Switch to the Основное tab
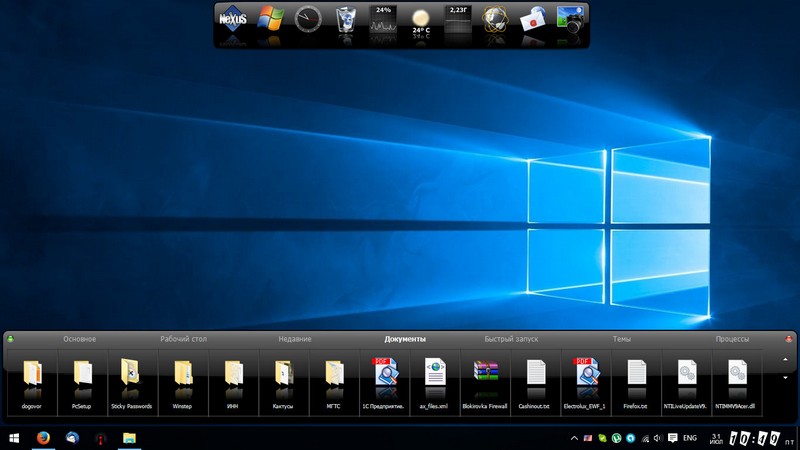This screenshot has height=450, width=800. pyautogui.click(x=80, y=339)
